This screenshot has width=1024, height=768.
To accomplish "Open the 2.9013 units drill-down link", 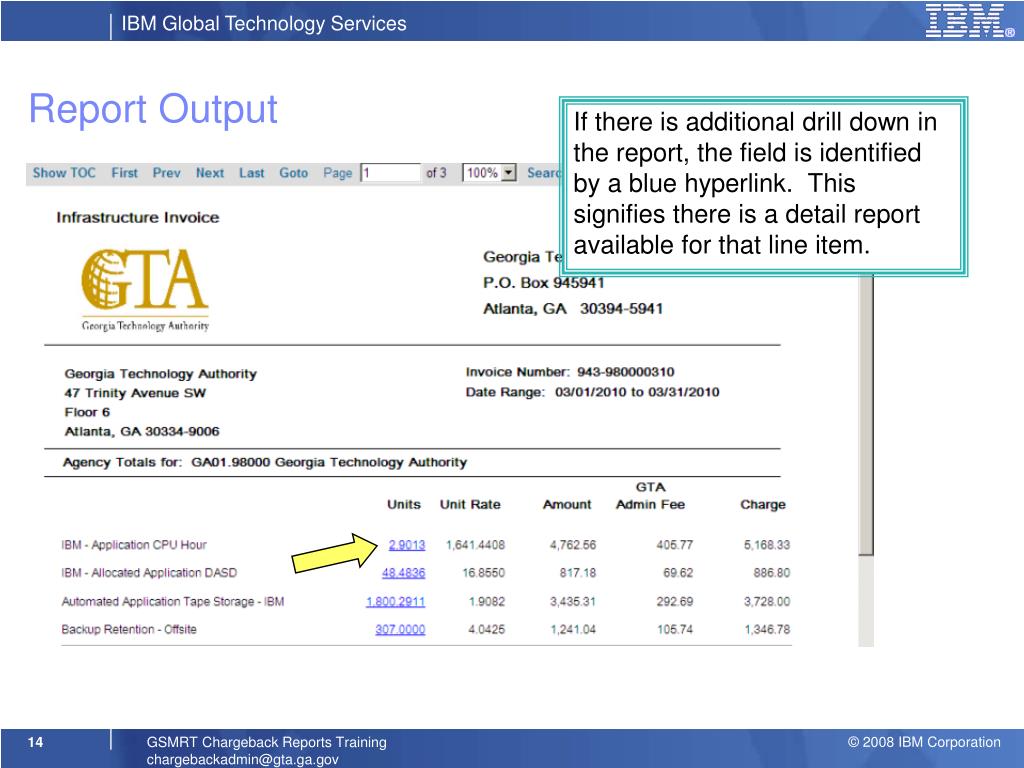I will click(x=406, y=545).
